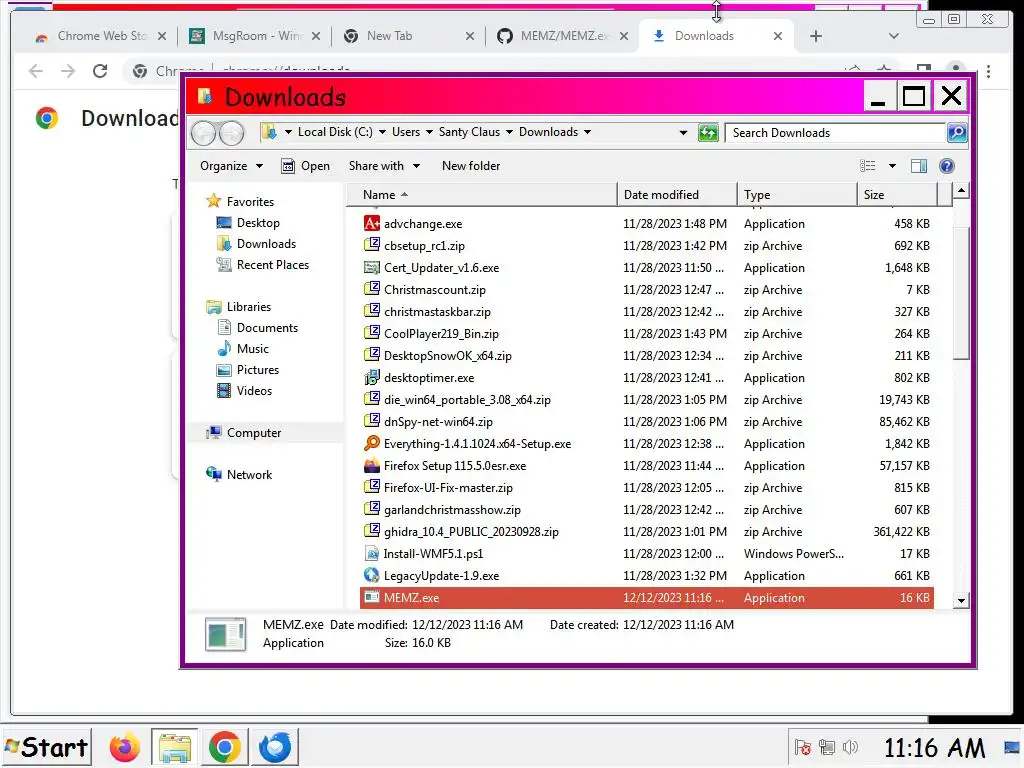Click the network tray icon
The width and height of the screenshot is (1024, 768).
[826, 747]
